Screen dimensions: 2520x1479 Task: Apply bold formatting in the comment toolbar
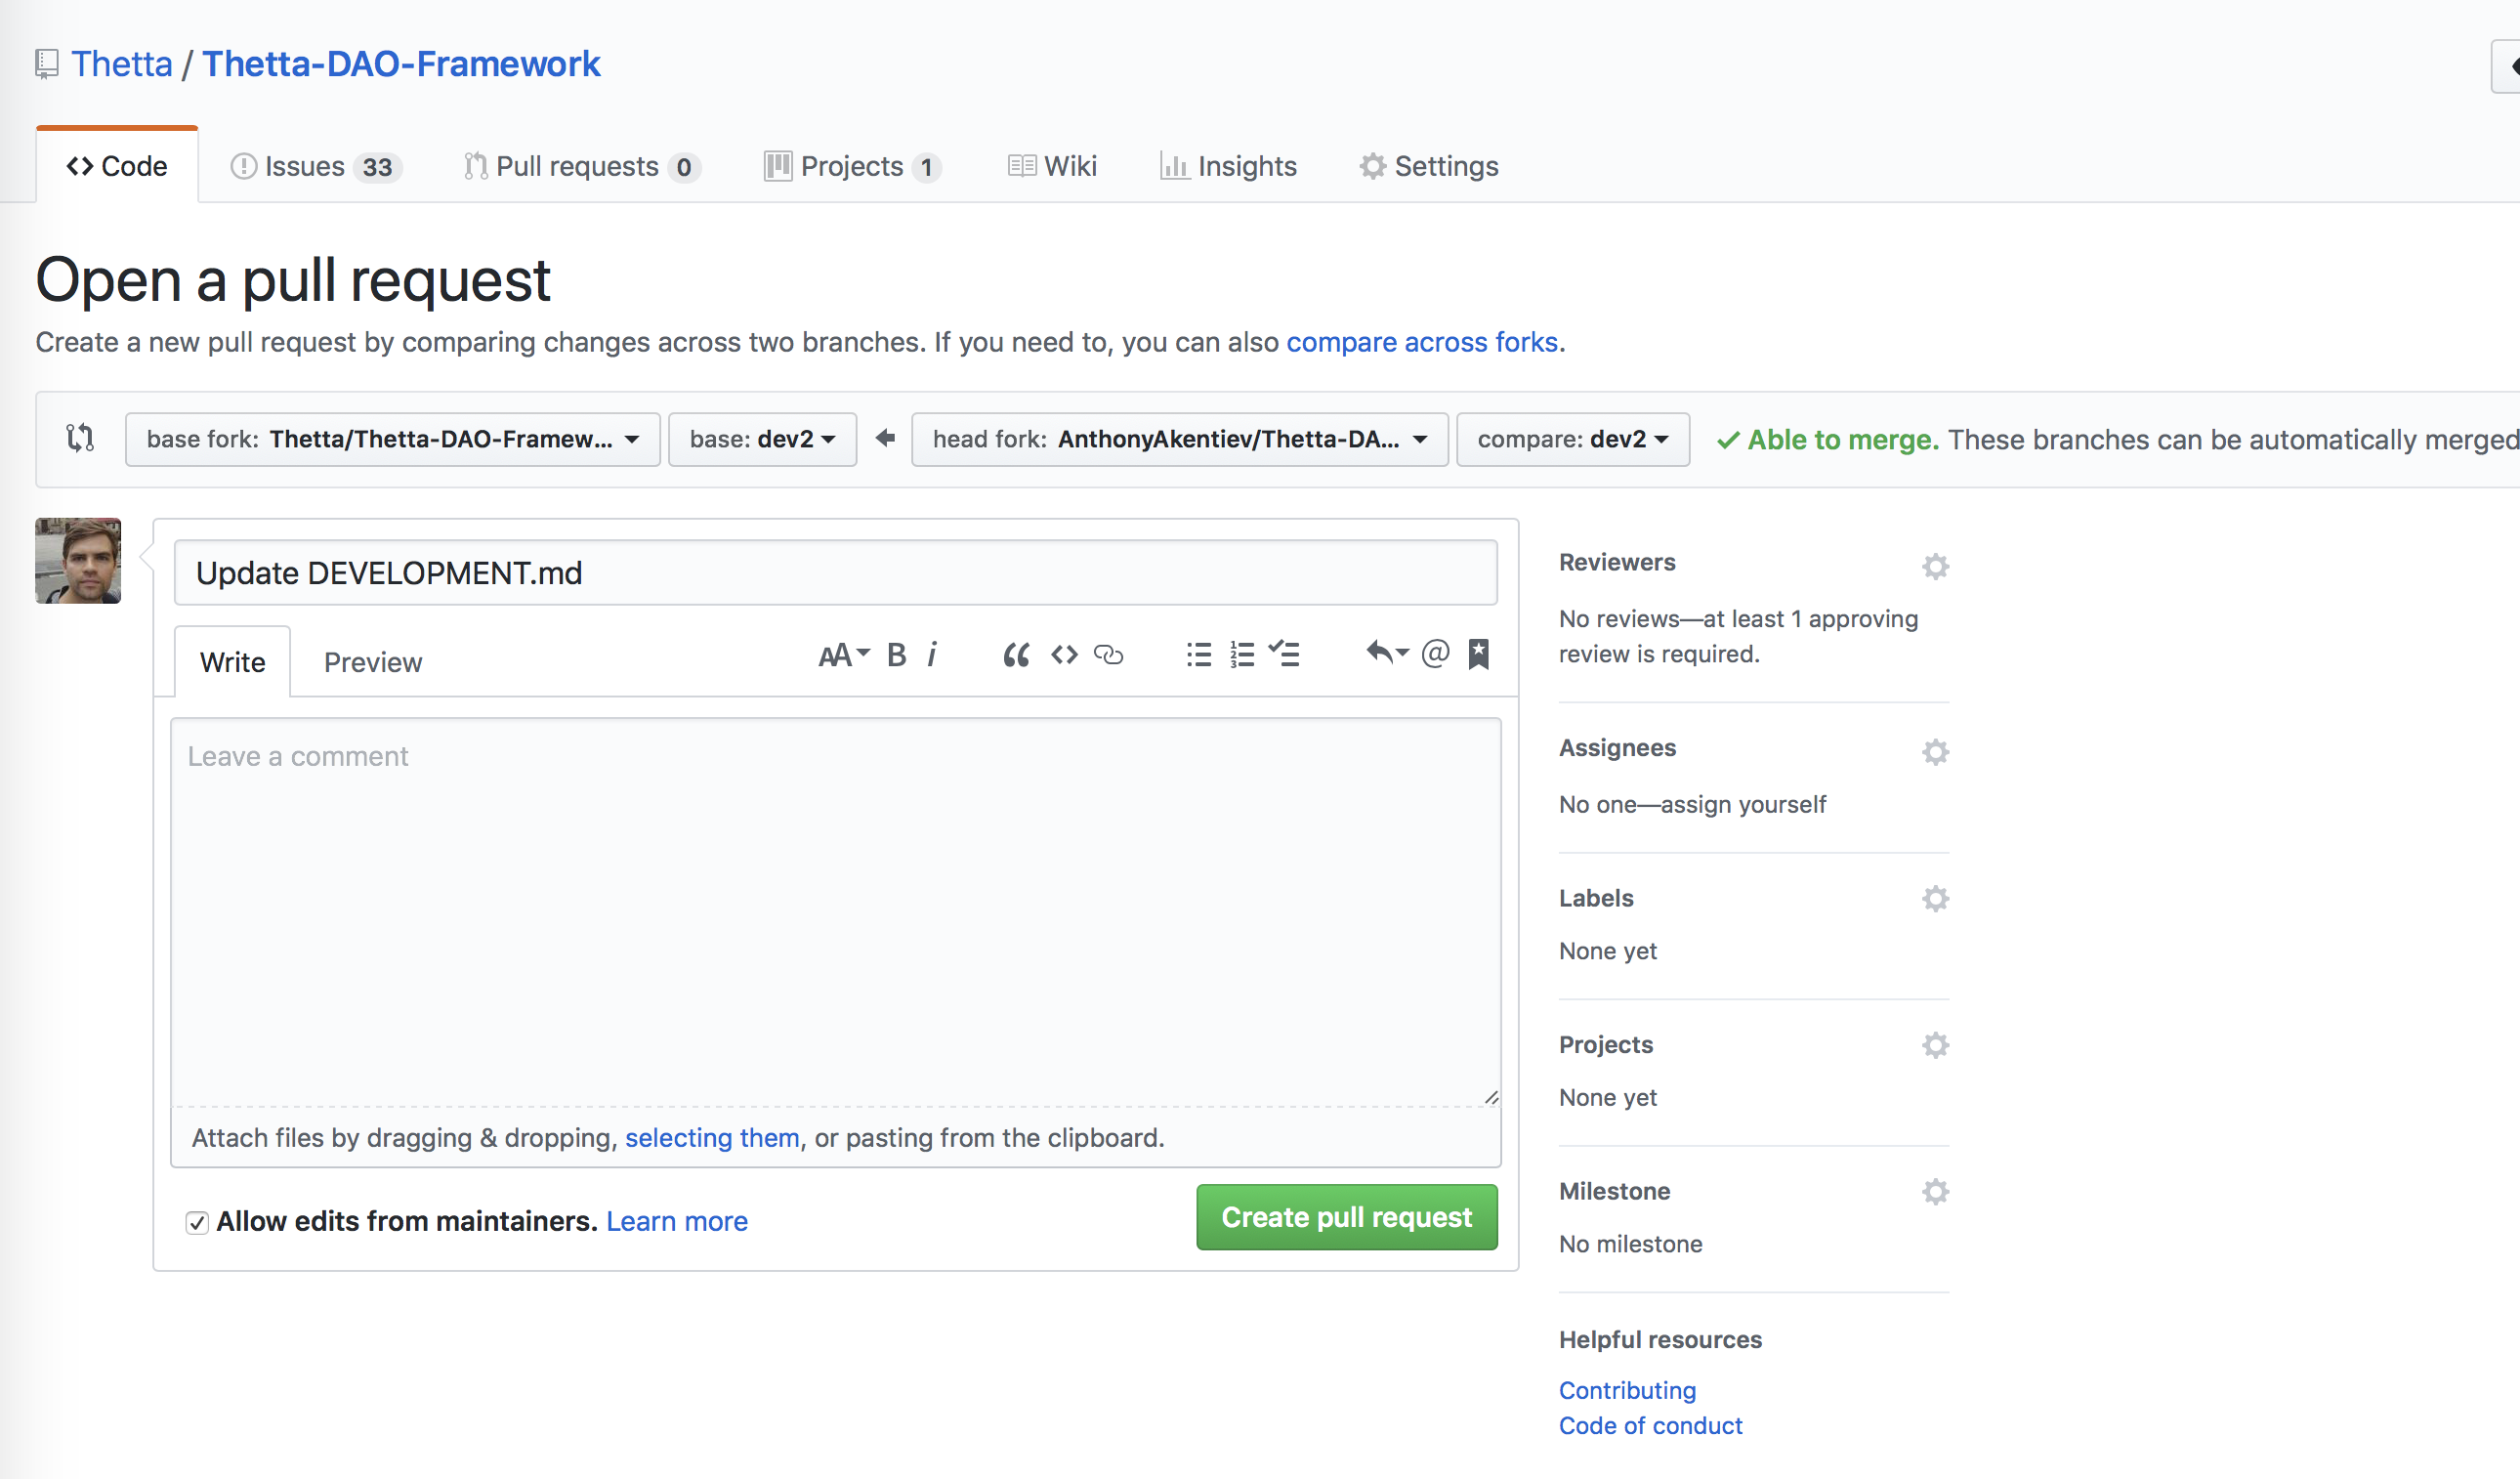click(896, 655)
